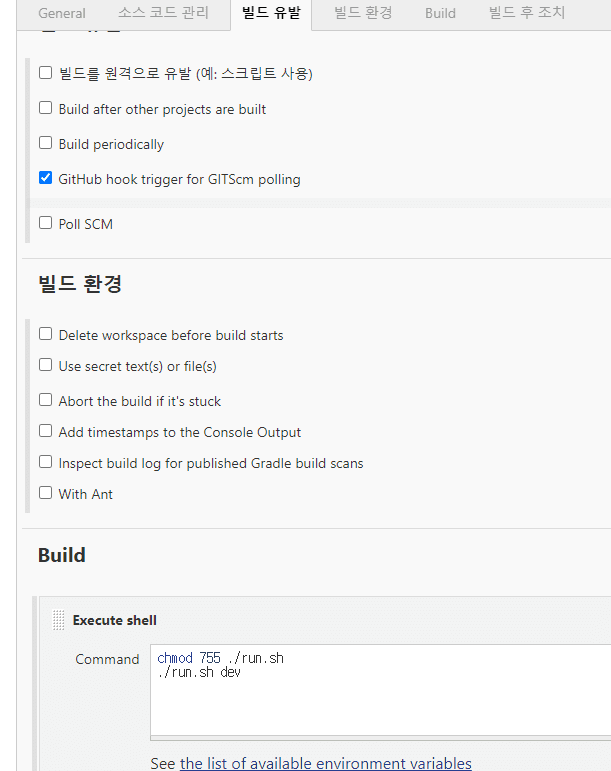The height and width of the screenshot is (771, 611).
Task: Tick the Poll SCM checkbox
Action: tap(46, 223)
